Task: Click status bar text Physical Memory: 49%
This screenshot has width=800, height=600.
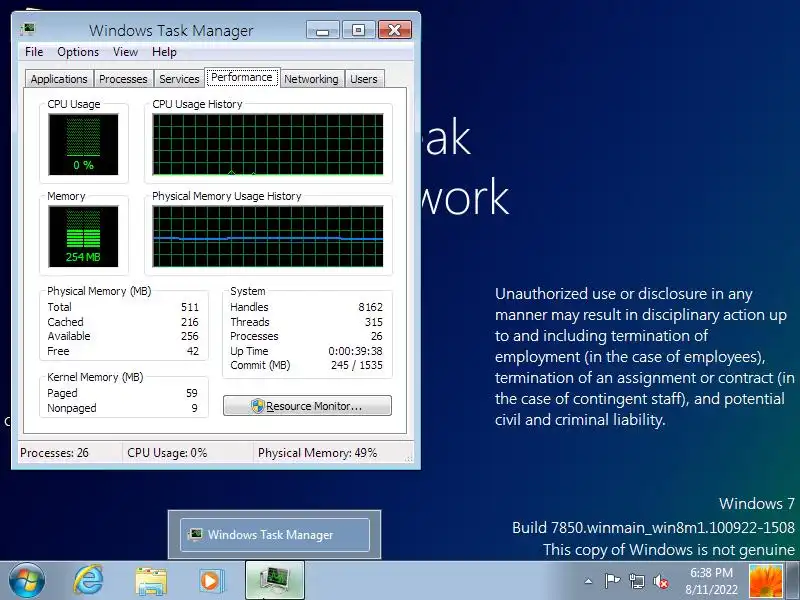Action: [317, 453]
